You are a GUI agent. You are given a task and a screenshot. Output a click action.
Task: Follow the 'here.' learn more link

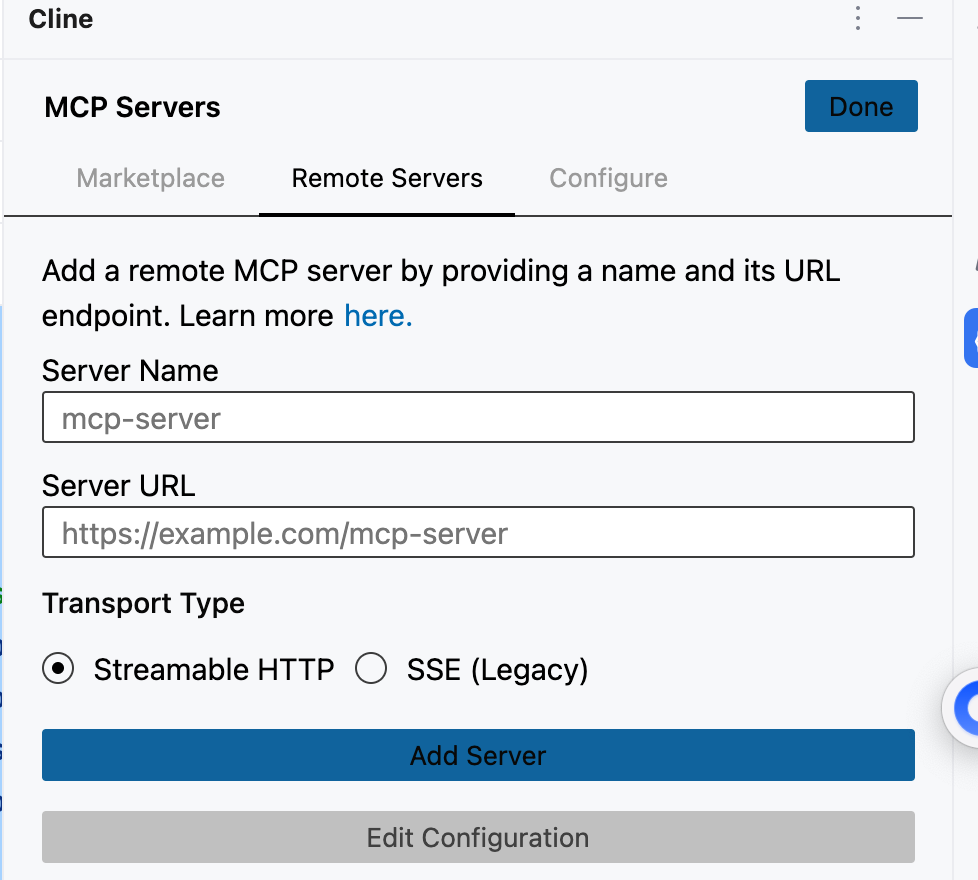[378, 316]
